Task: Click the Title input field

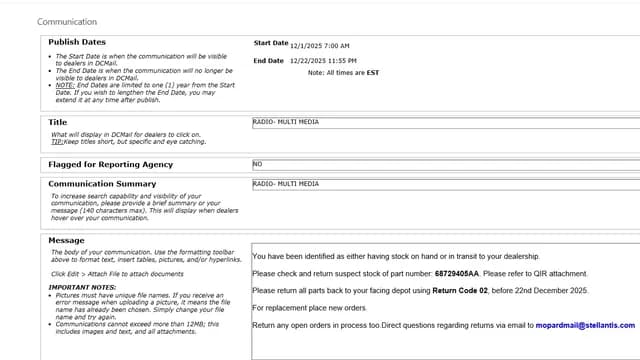Action: click(x=446, y=122)
